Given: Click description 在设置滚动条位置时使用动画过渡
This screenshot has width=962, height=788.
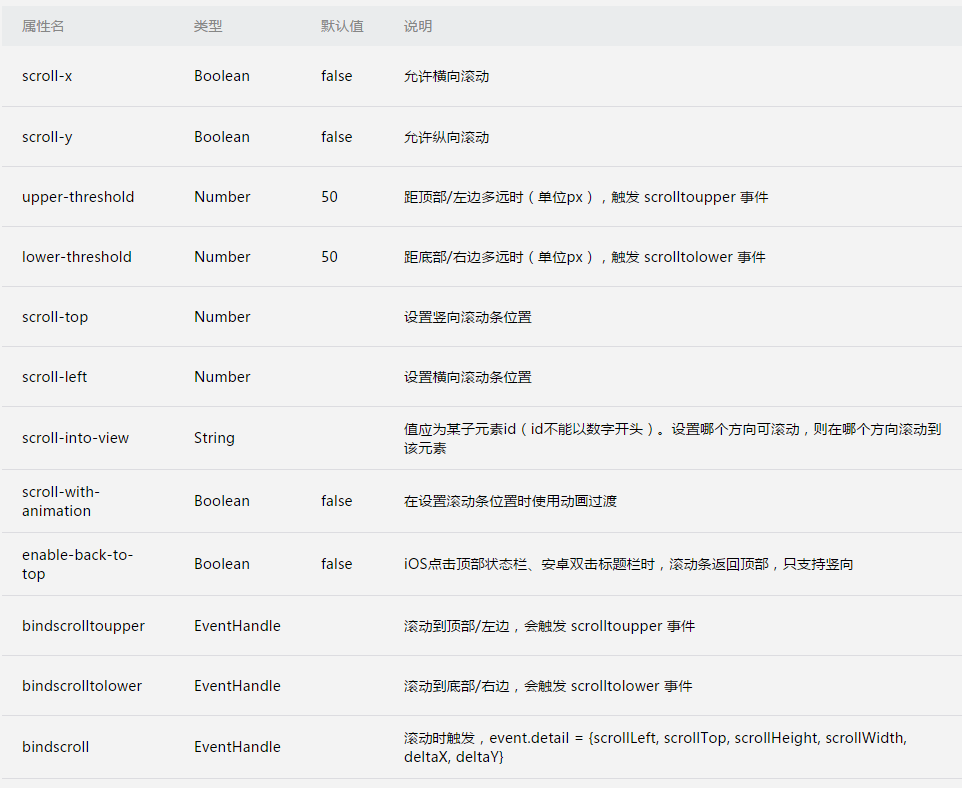Looking at the screenshot, I should 510,501.
